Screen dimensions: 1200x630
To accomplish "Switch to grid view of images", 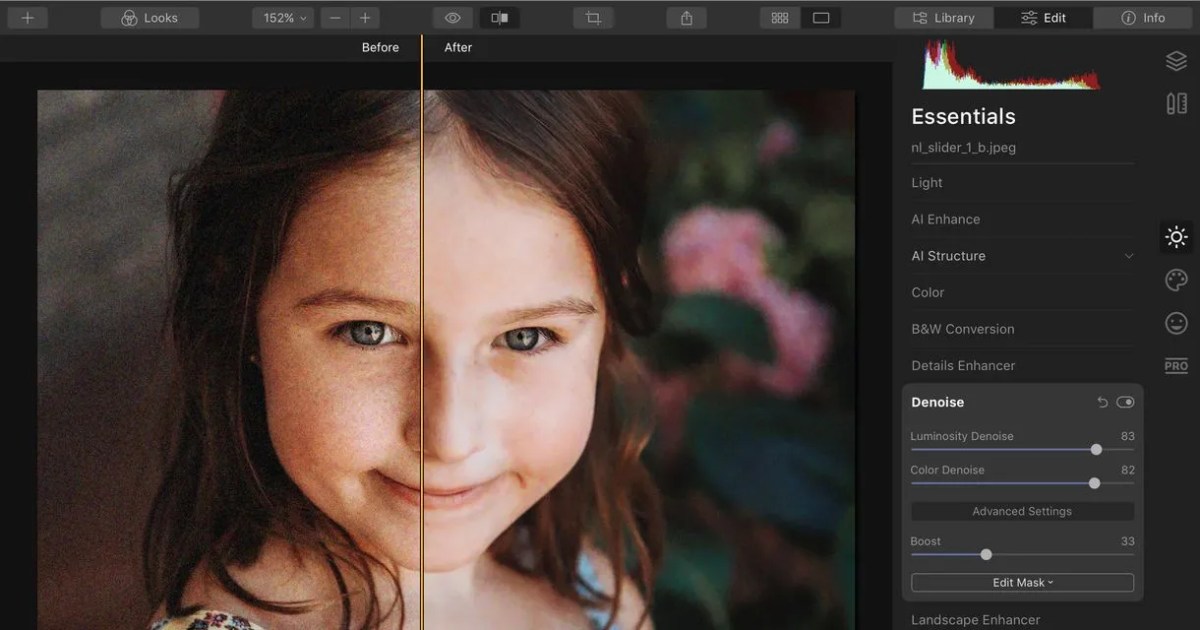I will [779, 17].
